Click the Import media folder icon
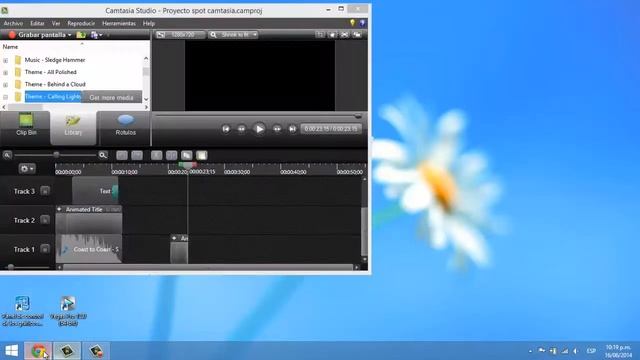The width and height of the screenshot is (640, 360). (x=81, y=35)
